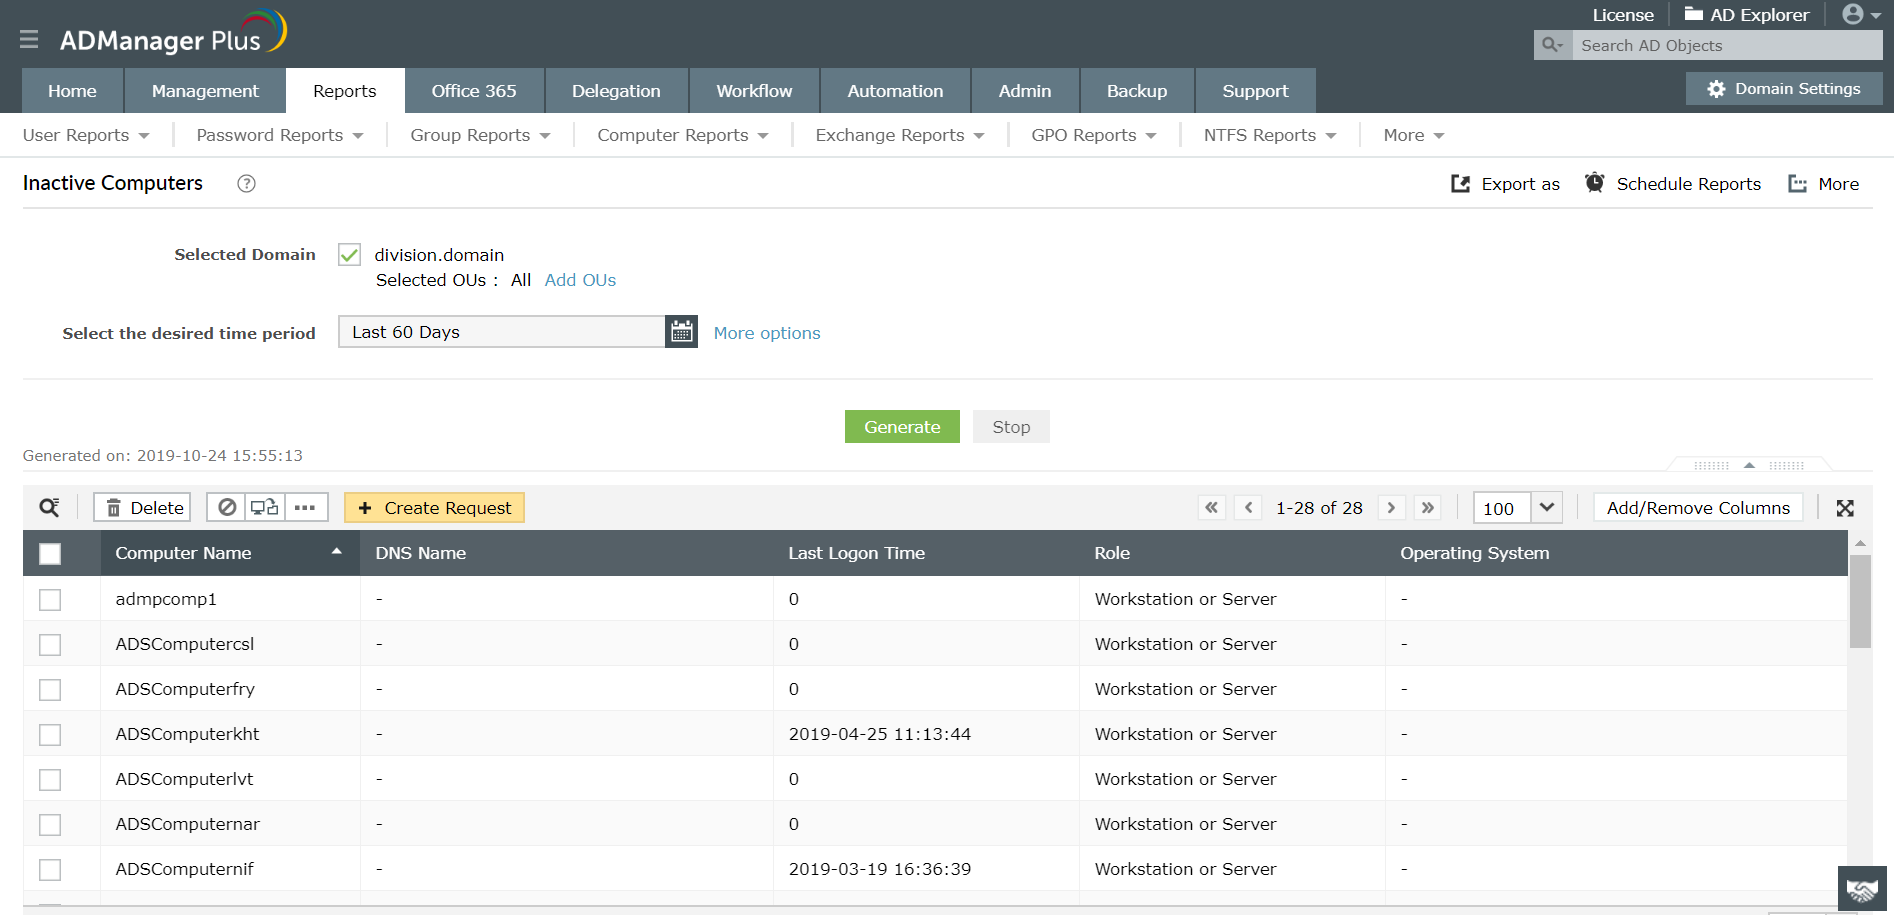Open the Automation tab
The width and height of the screenshot is (1894, 915).
[x=895, y=91]
